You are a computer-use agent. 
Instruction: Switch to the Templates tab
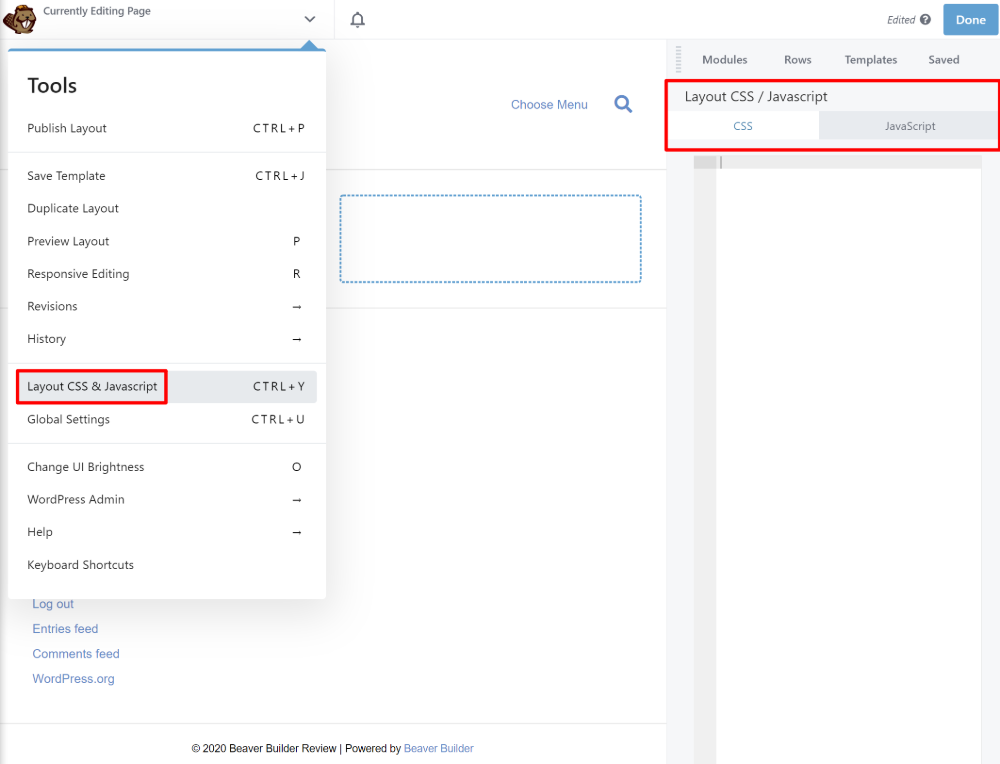[871, 59]
